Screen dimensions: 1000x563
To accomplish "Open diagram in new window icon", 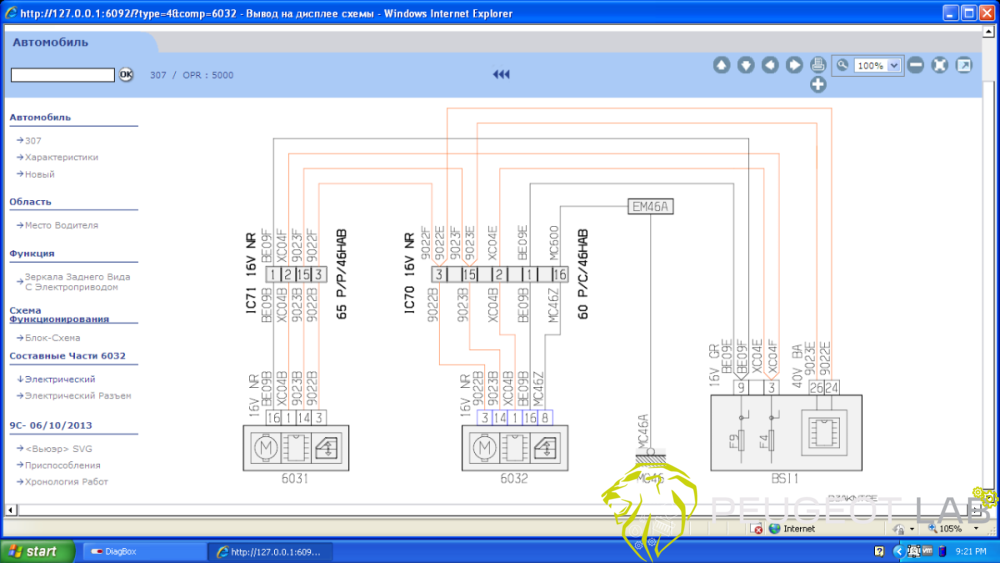I will [963, 65].
